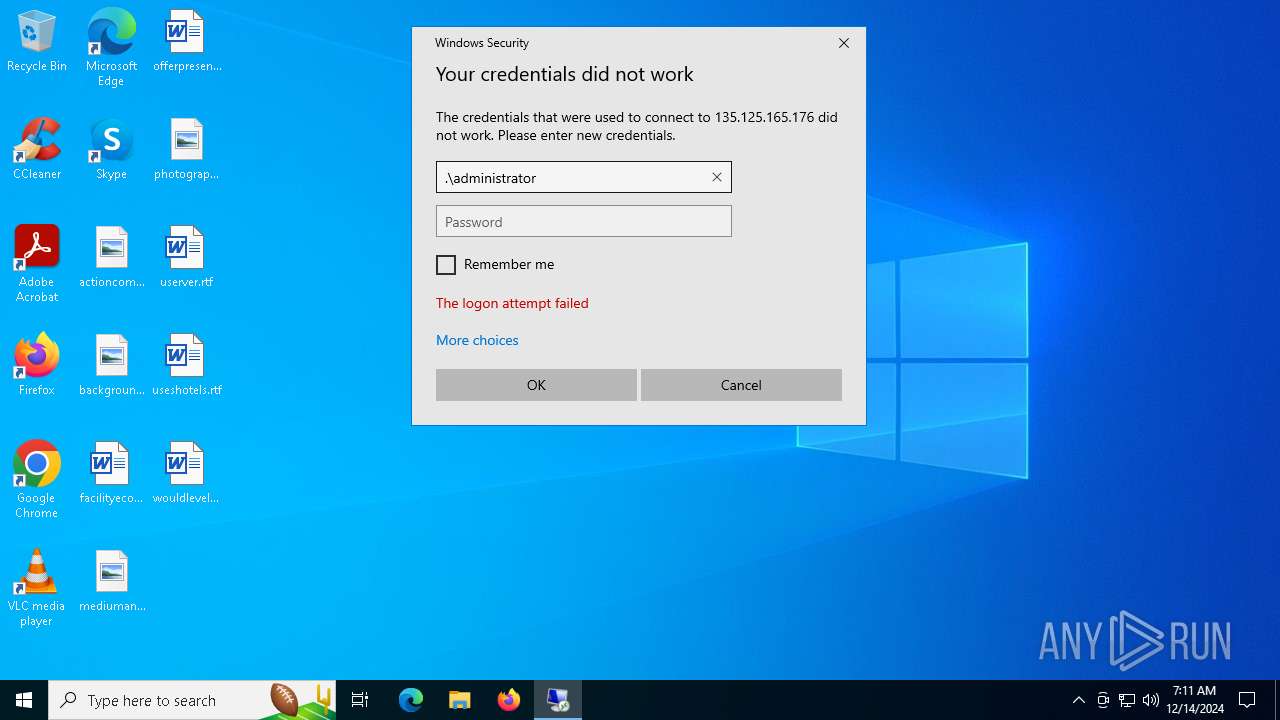Click the meet now tray icon

point(1103,700)
